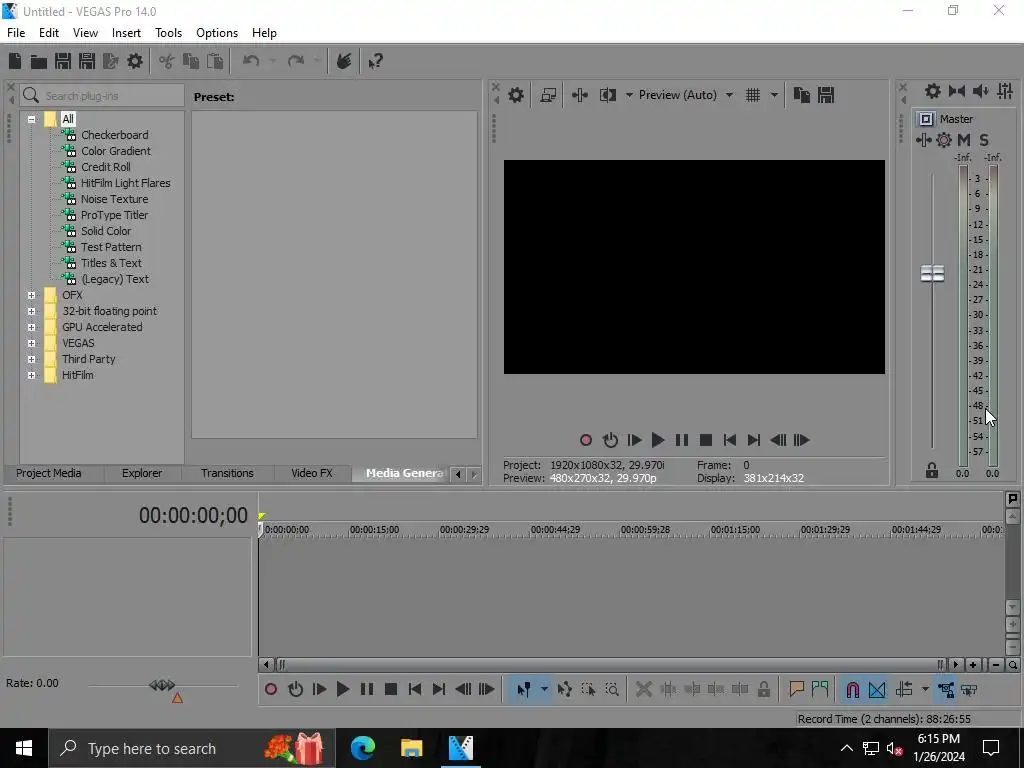Toggle overlays grid icon in preview
The image size is (1024, 768).
753,95
